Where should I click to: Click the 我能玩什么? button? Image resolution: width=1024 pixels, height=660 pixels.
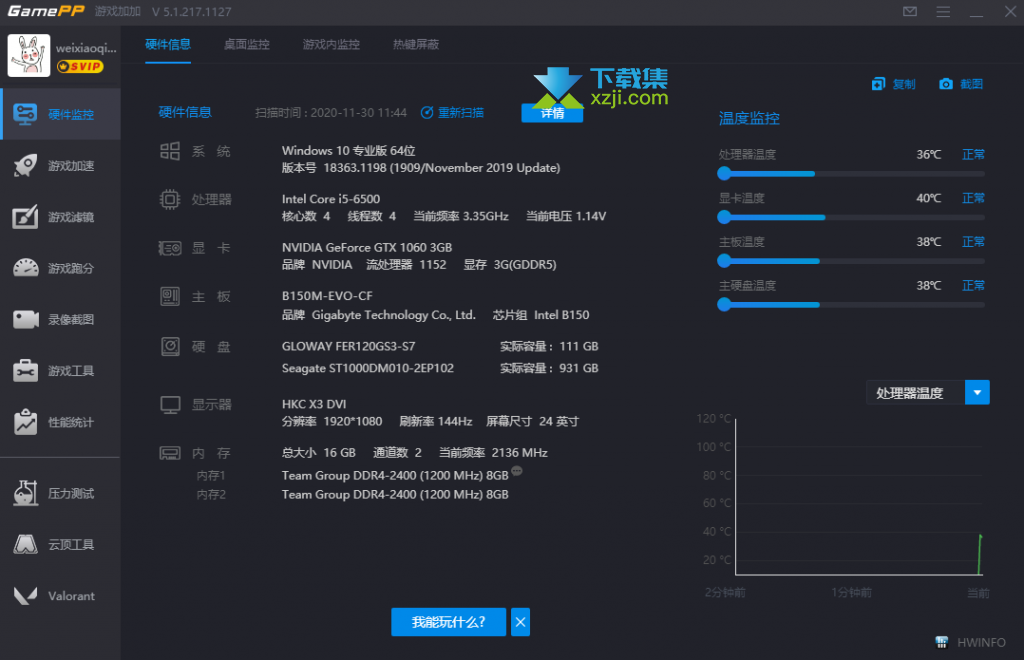click(449, 622)
